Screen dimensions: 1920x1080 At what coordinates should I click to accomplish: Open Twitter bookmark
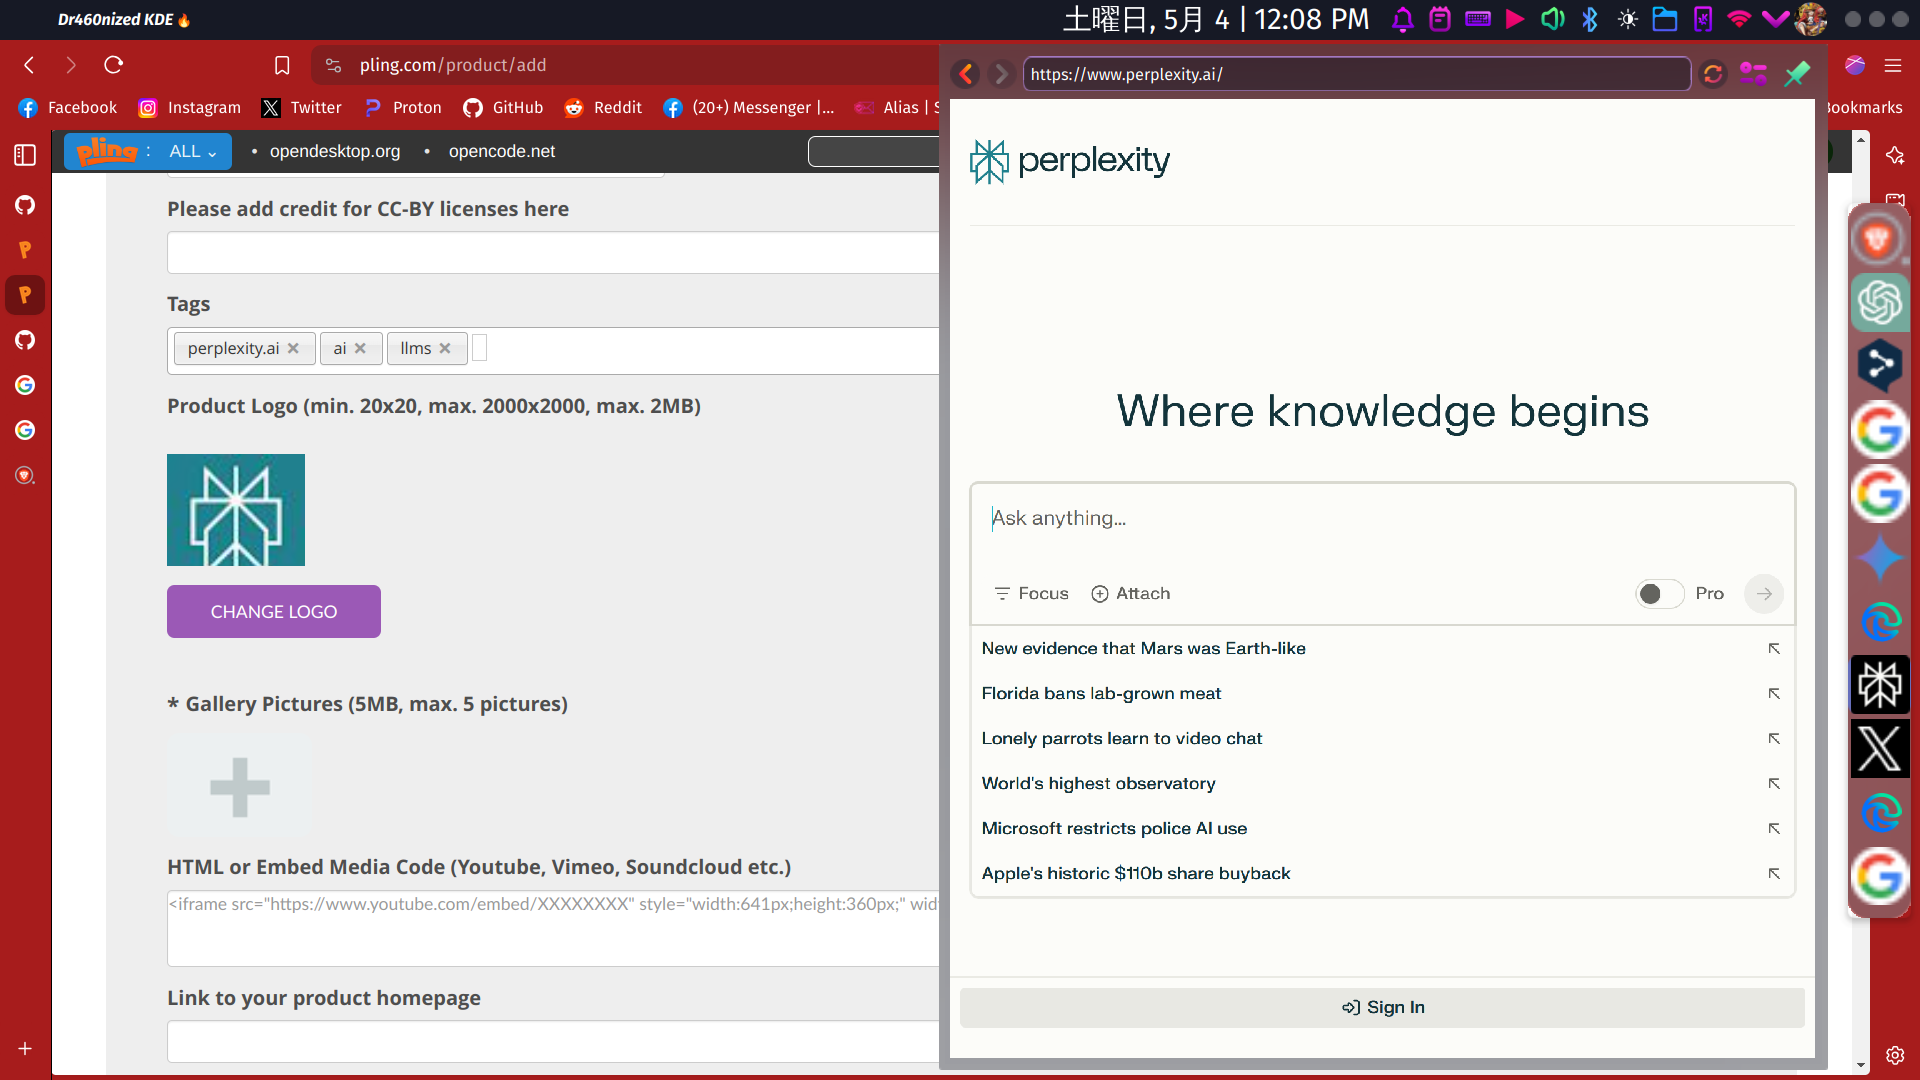coord(302,108)
